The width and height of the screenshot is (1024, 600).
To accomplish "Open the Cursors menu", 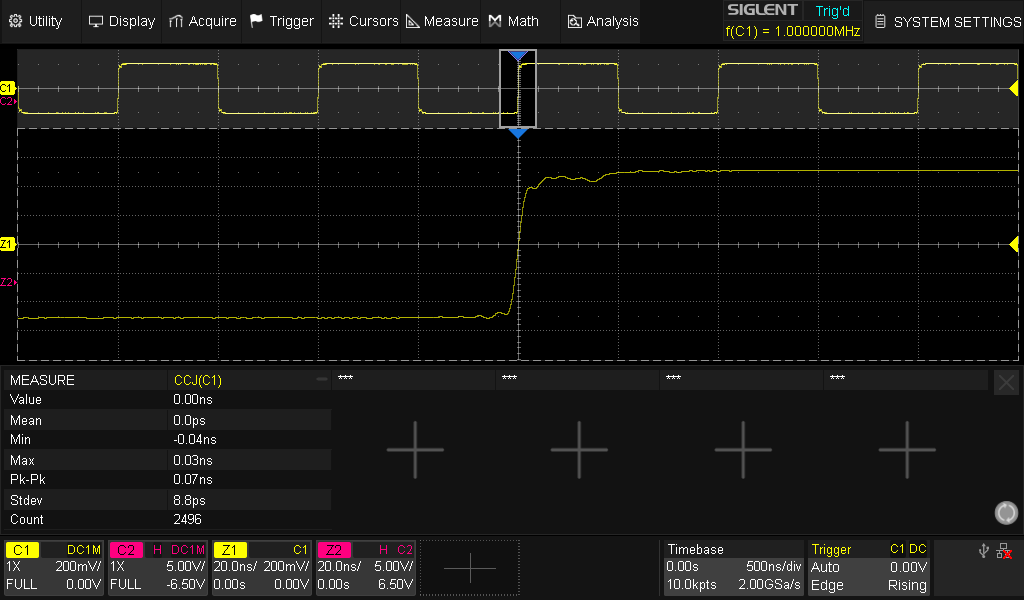I will click(364, 21).
